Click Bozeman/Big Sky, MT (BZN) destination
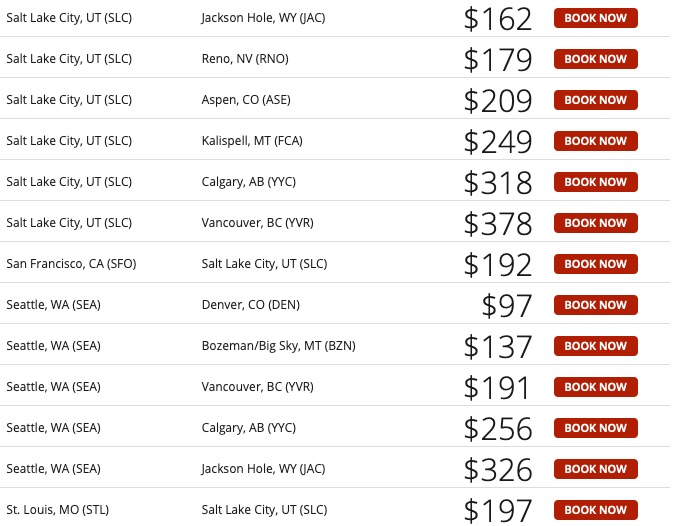This screenshot has height=526, width=676. point(278,346)
